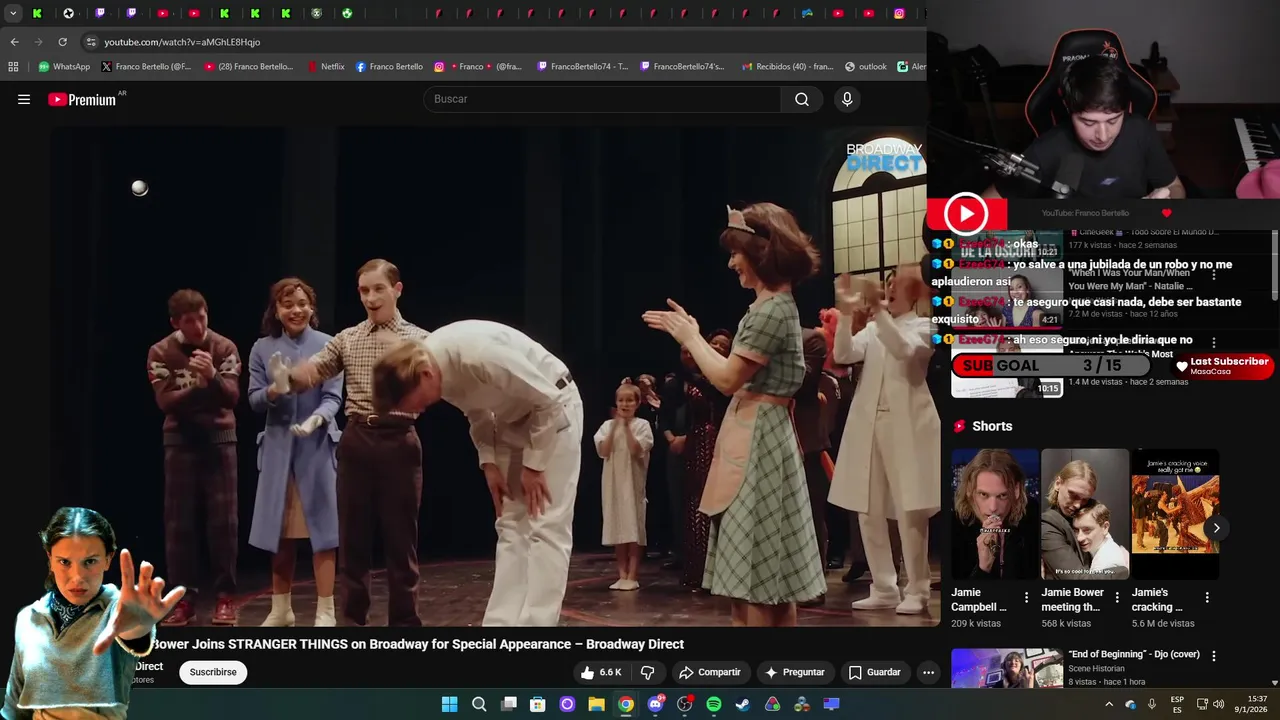This screenshot has height=720, width=1280.
Task: Expand the browser tab search dropdown
Action: coord(13,13)
